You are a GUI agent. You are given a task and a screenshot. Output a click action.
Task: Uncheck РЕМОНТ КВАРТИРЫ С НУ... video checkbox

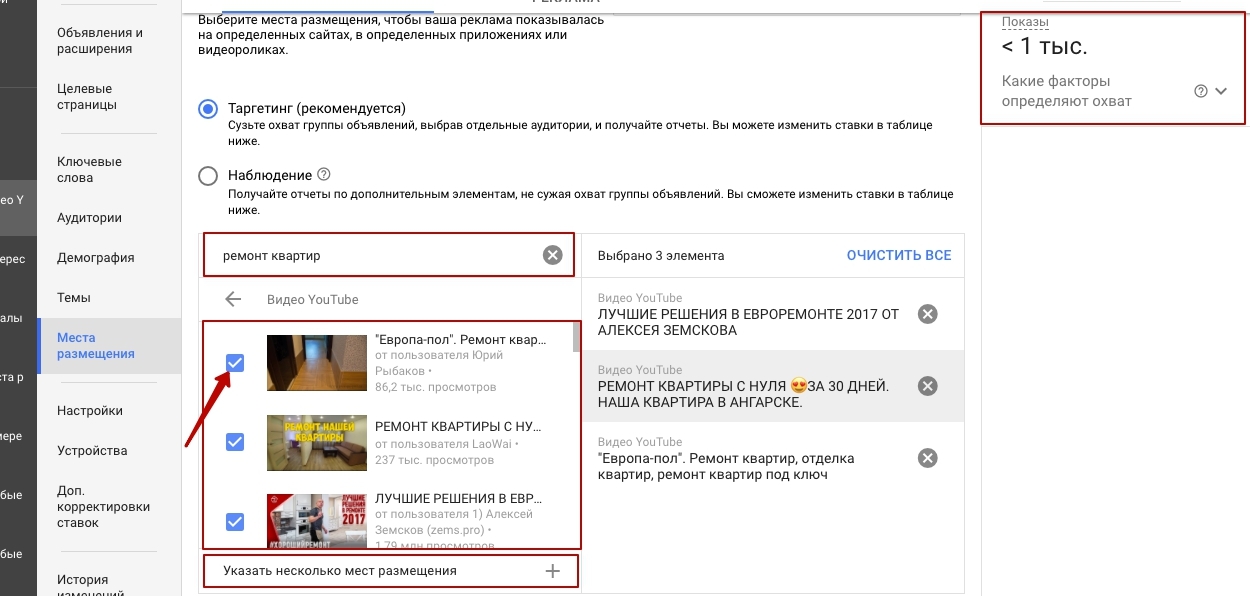coord(235,442)
